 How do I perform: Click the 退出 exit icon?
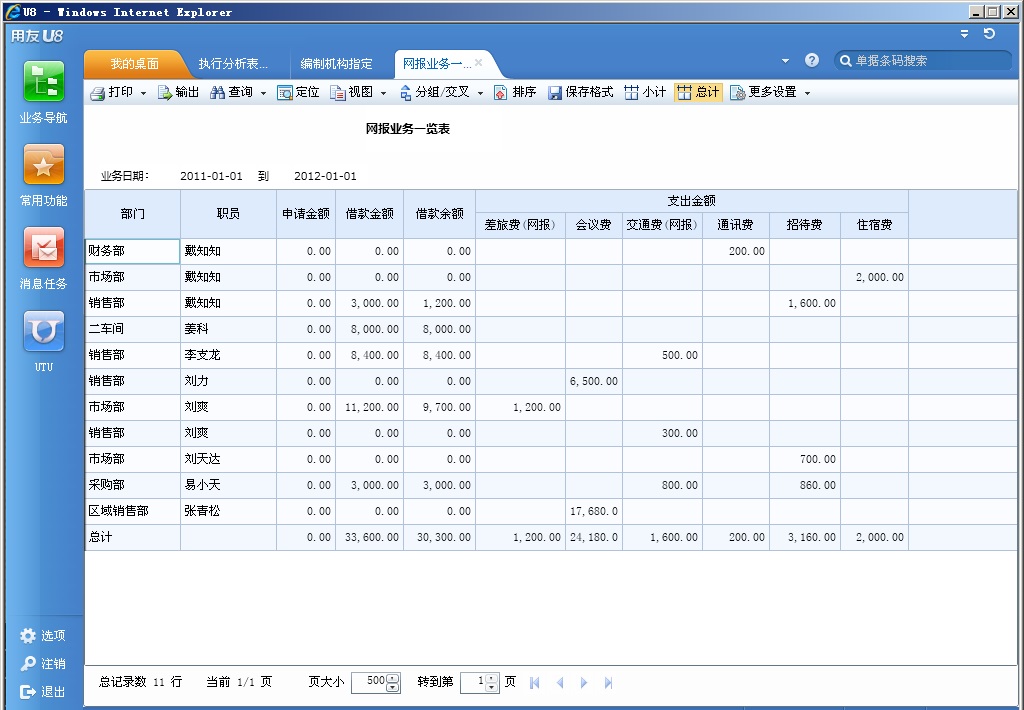coord(28,692)
